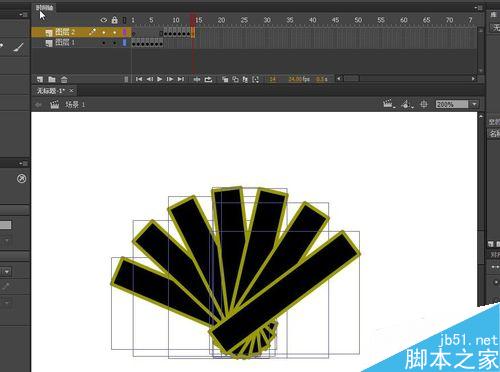
Task: Toggle the Onion Skin icon
Action: [225, 79]
